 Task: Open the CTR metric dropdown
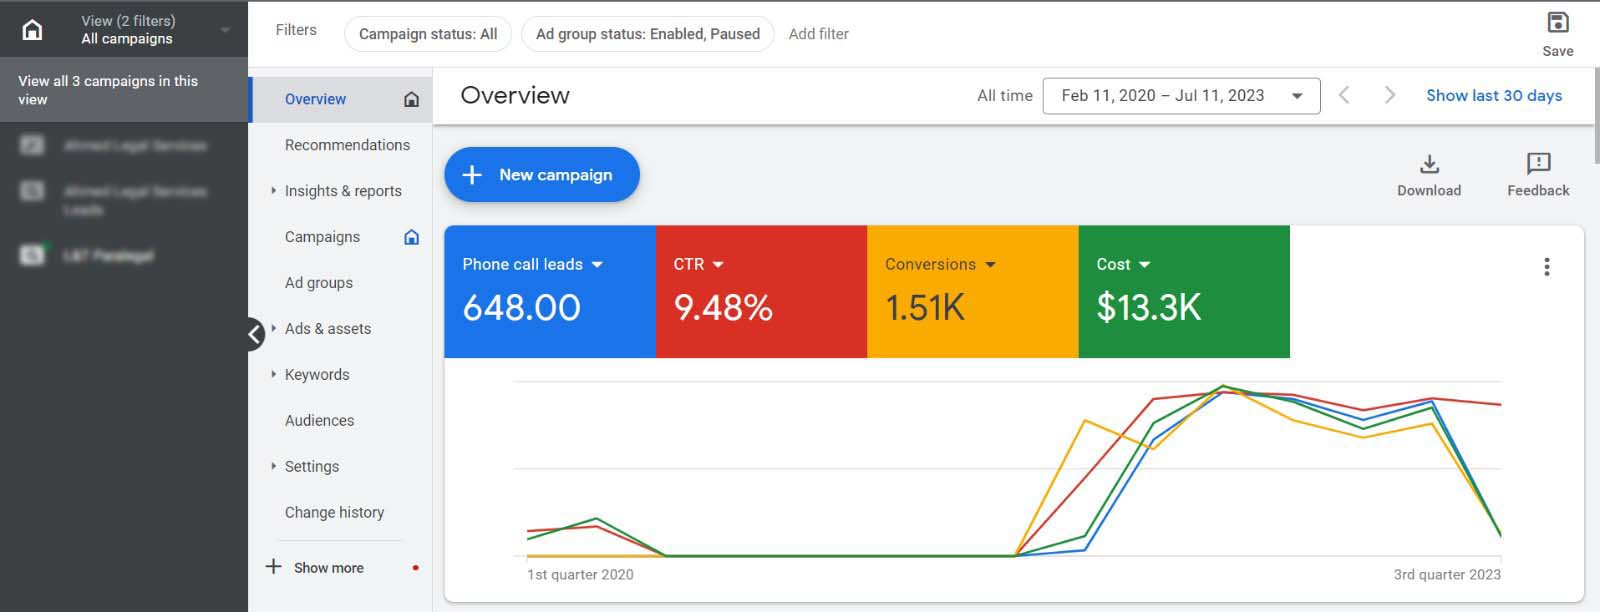(717, 265)
